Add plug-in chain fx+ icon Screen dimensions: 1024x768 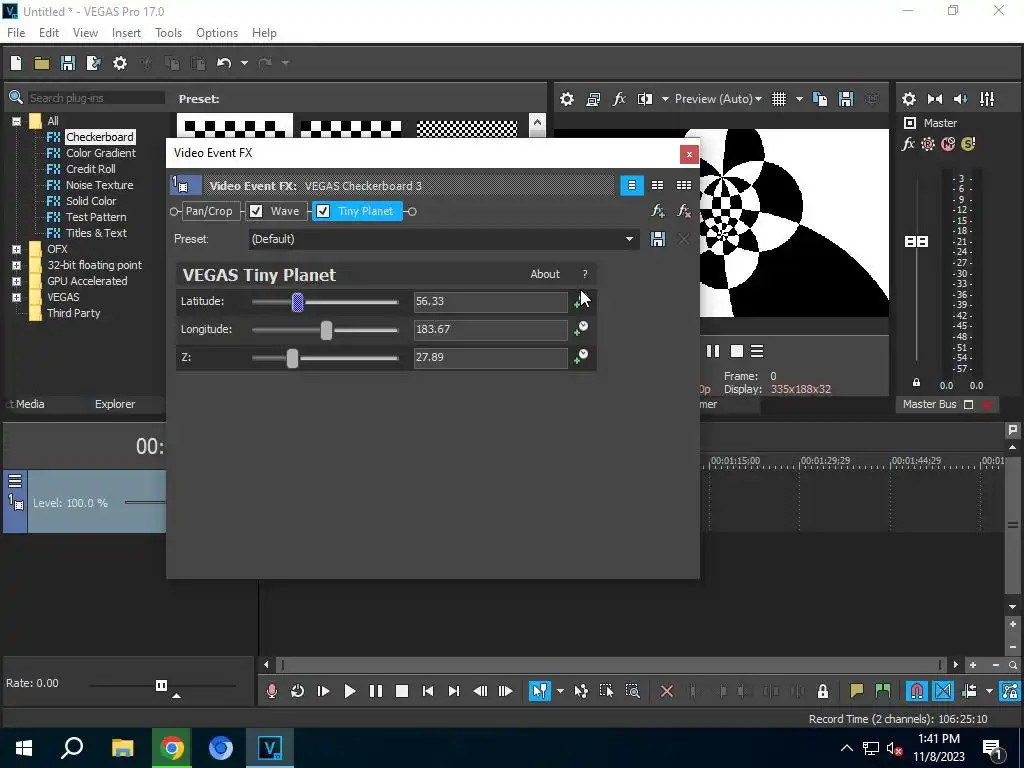point(658,211)
